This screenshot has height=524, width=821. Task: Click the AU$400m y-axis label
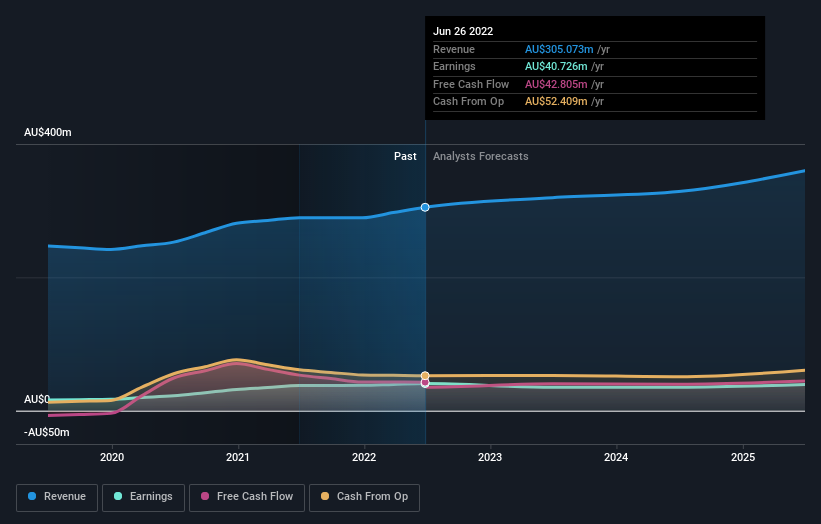click(x=48, y=132)
